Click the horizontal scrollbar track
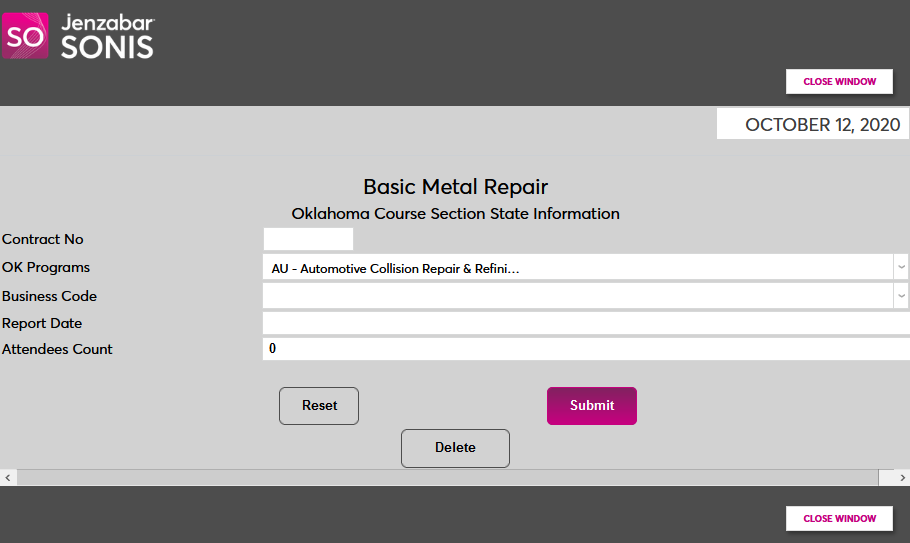910x543 pixels. [450, 478]
